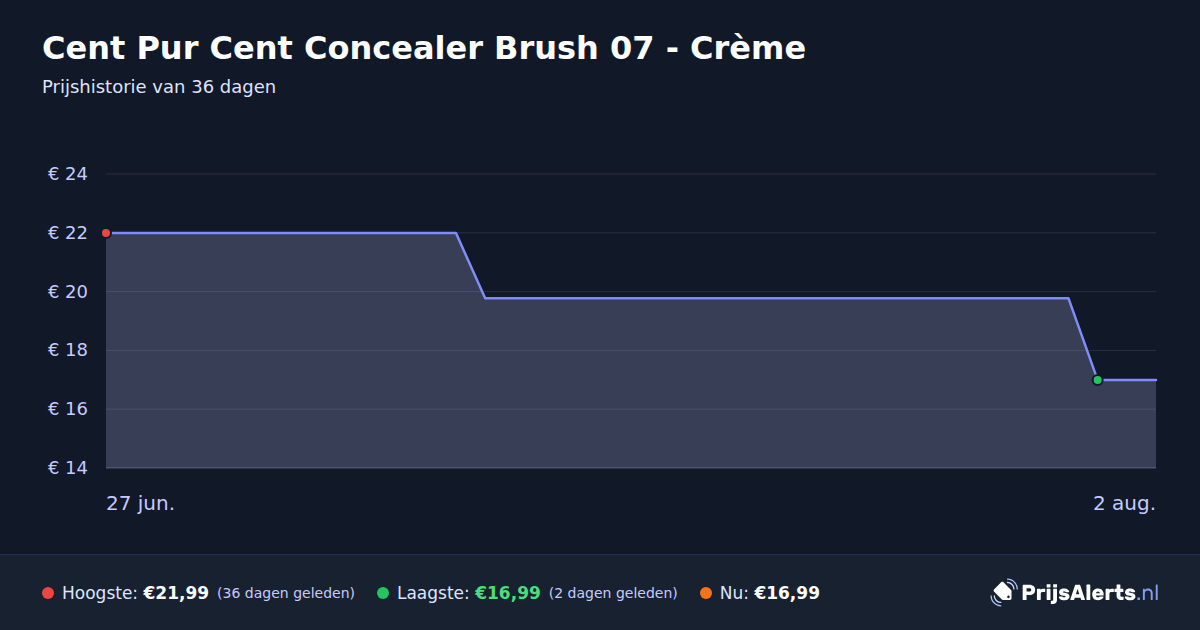Click the PrijsAlerts tag logo icon
This screenshot has height=630, width=1200.
pos(1003,592)
